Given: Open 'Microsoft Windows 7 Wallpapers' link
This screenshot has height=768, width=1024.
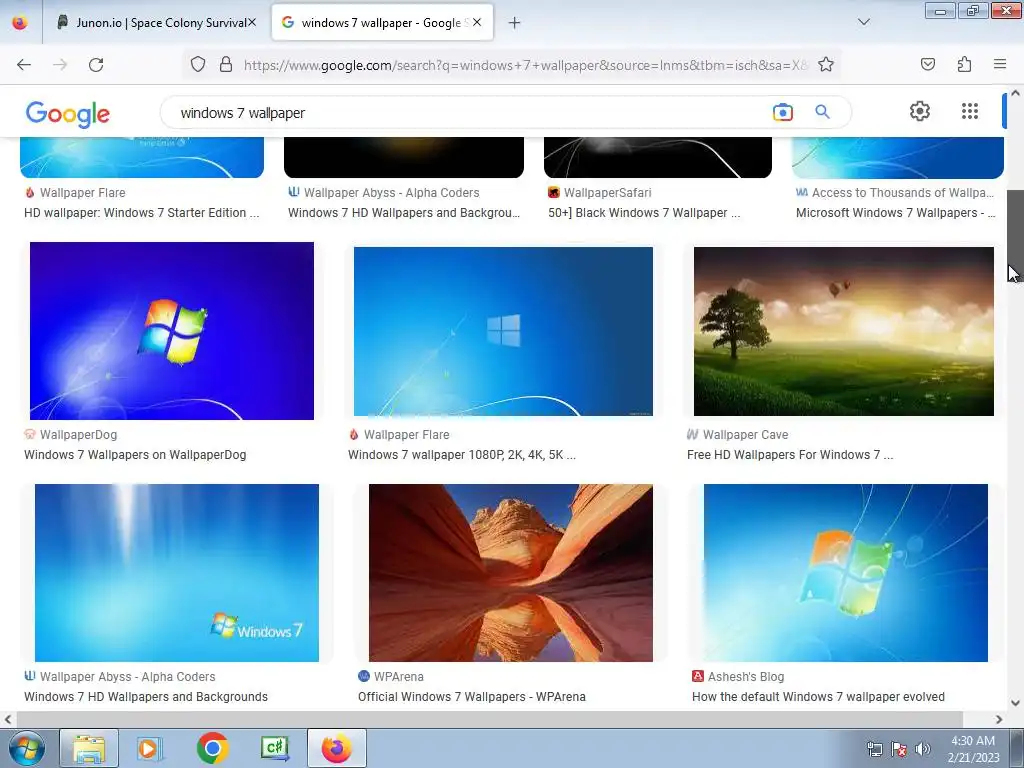Looking at the screenshot, I should pos(895,213).
